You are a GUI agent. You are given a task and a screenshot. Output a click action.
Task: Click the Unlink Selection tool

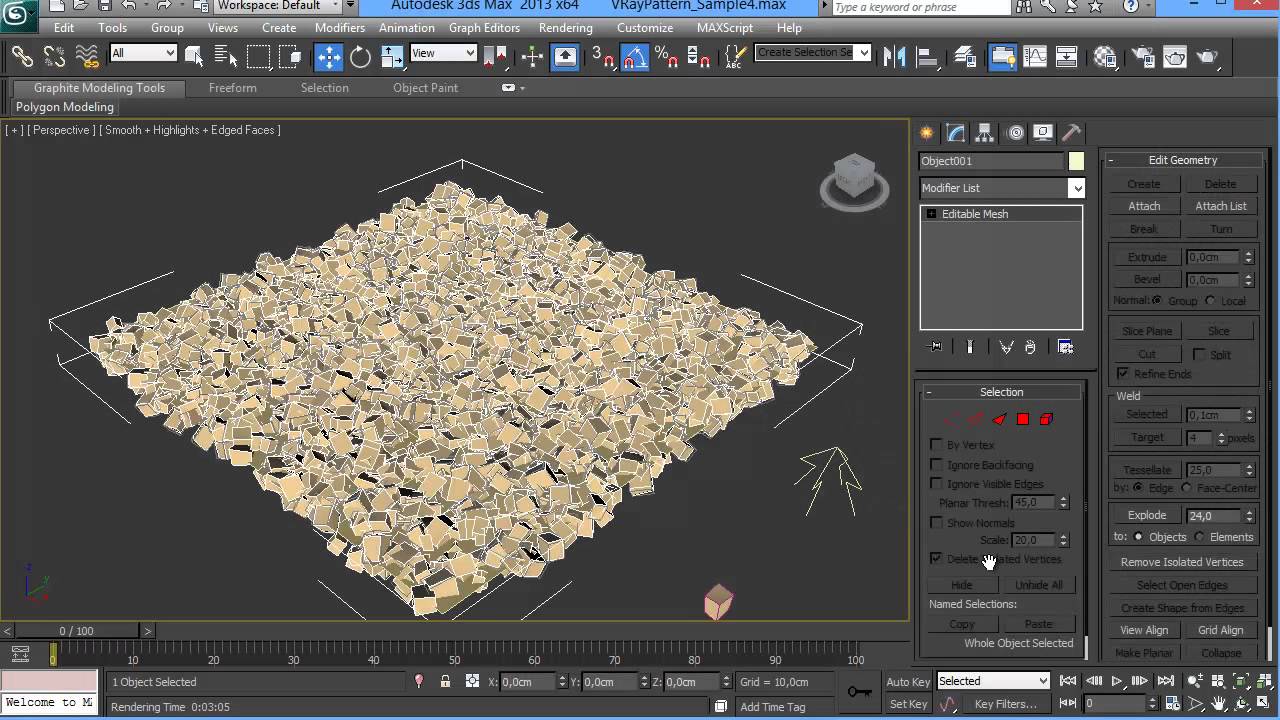pyautogui.click(x=54, y=56)
